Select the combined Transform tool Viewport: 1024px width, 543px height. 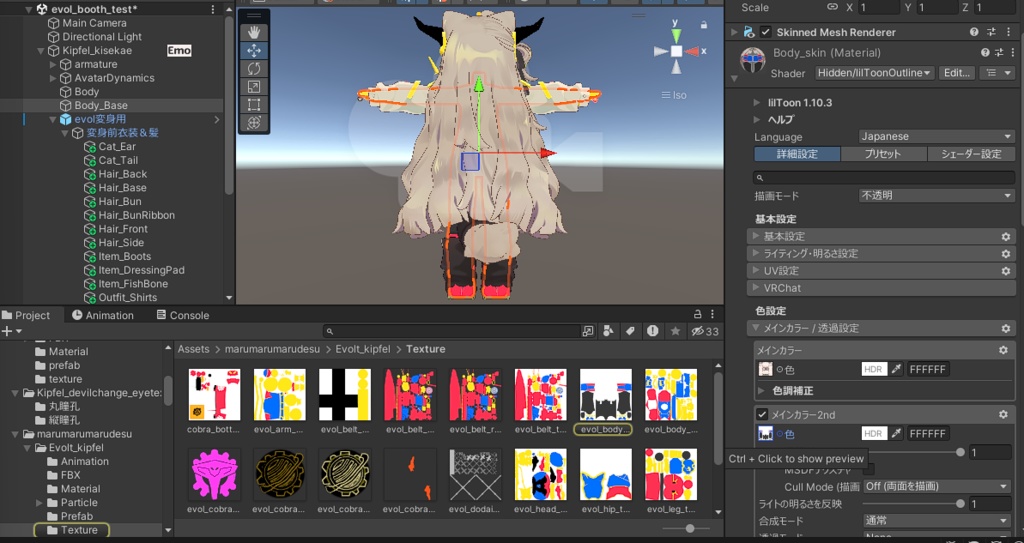pyautogui.click(x=254, y=123)
